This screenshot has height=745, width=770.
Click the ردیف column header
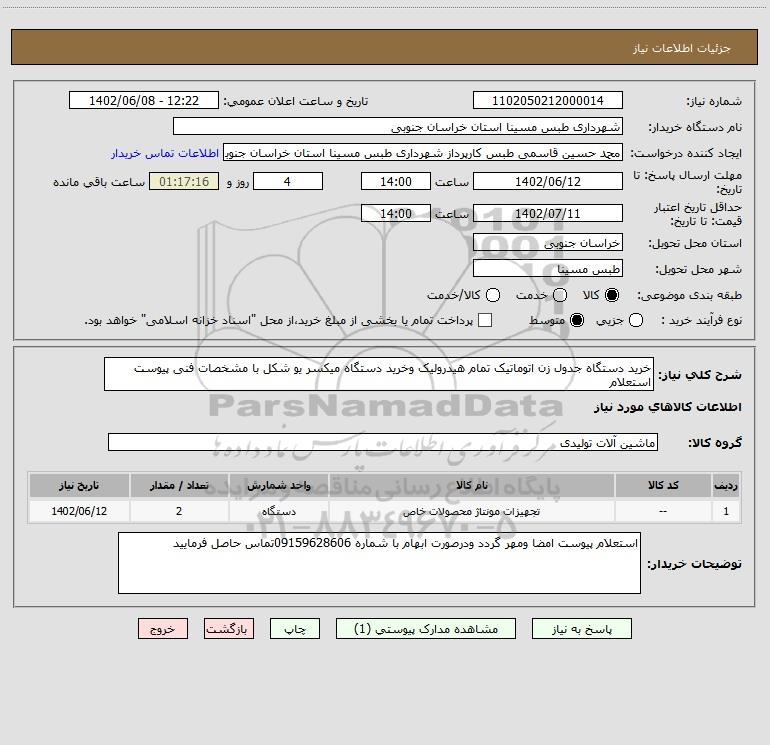[x=726, y=485]
